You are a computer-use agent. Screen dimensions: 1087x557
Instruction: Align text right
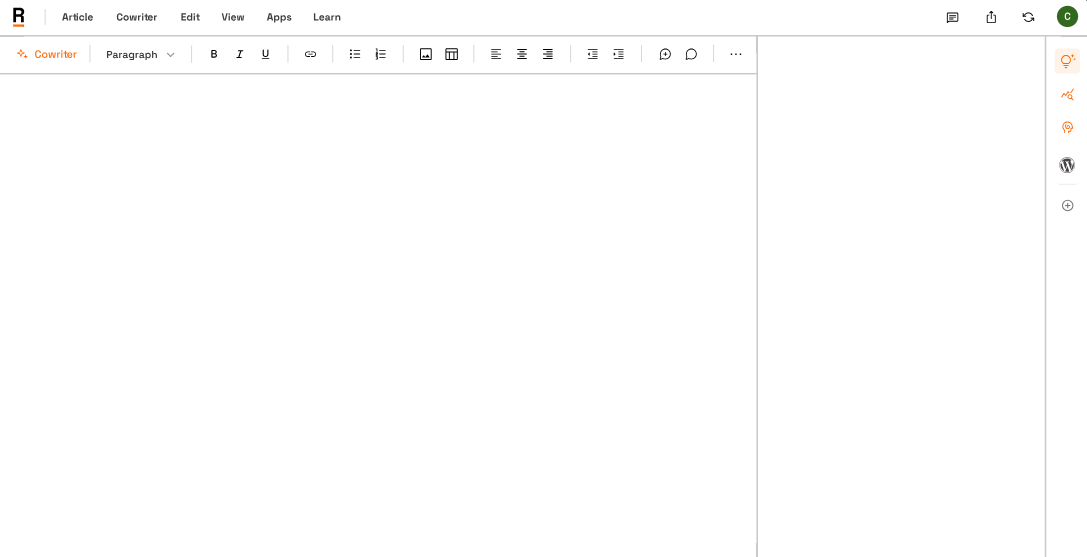pyautogui.click(x=548, y=54)
